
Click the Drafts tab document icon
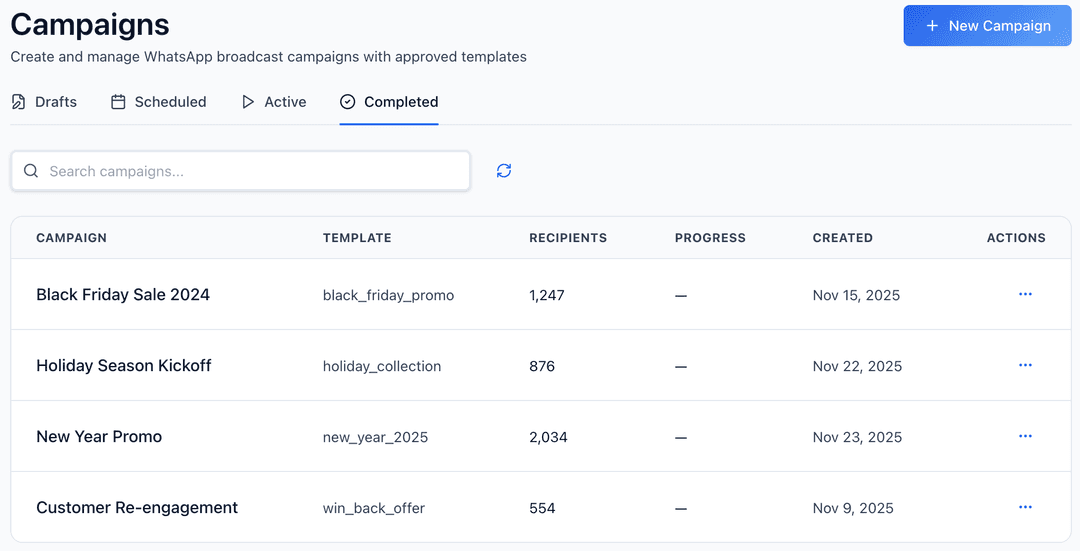tap(19, 102)
